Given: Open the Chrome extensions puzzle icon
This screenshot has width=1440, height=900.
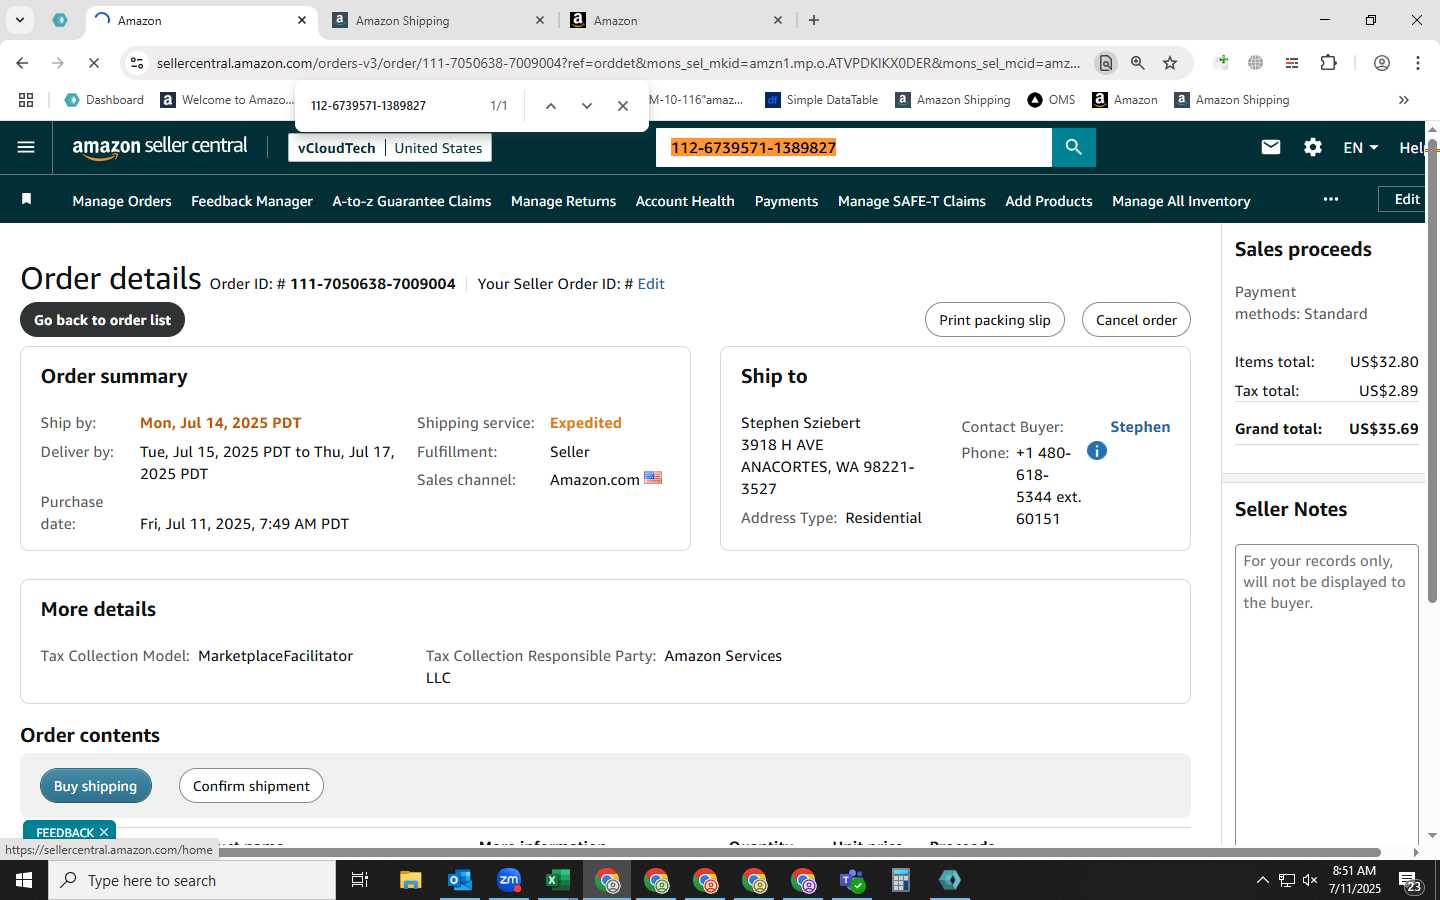Looking at the screenshot, I should click(x=1328, y=63).
